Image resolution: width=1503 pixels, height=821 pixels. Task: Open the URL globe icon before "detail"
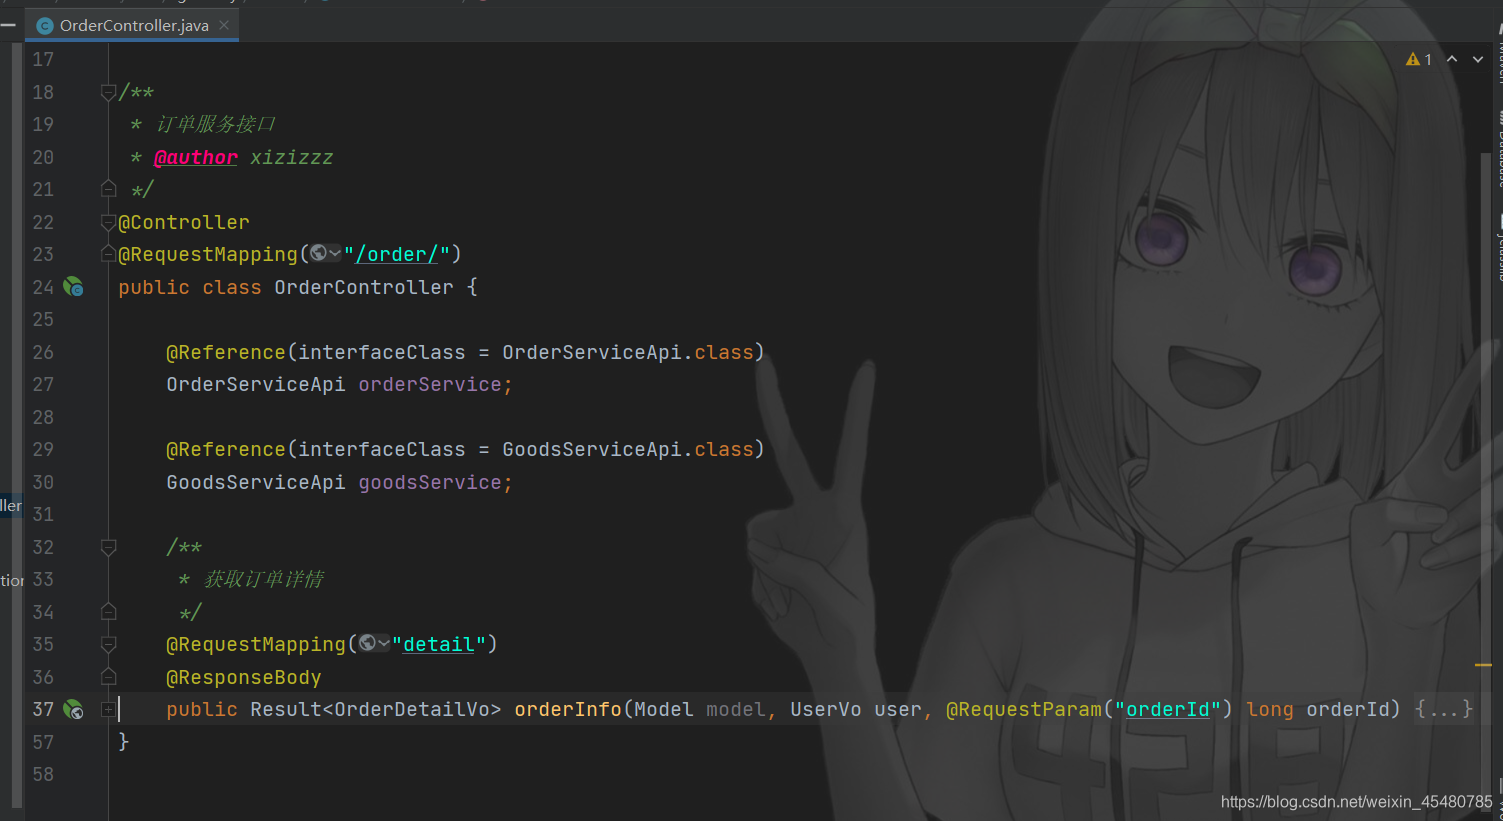coord(367,644)
